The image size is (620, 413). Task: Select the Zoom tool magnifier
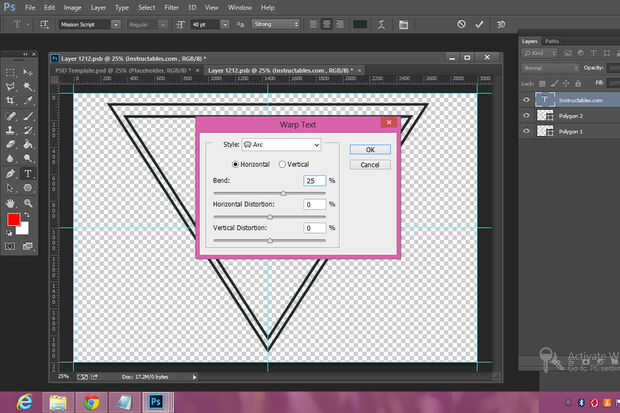[x=28, y=201]
